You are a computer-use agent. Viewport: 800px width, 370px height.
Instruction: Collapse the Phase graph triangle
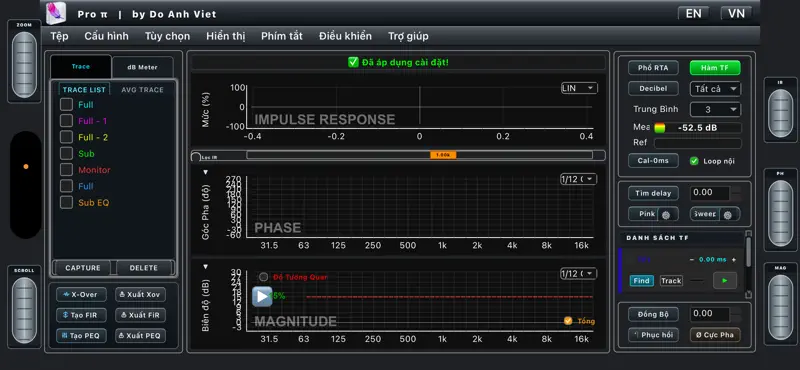point(206,172)
